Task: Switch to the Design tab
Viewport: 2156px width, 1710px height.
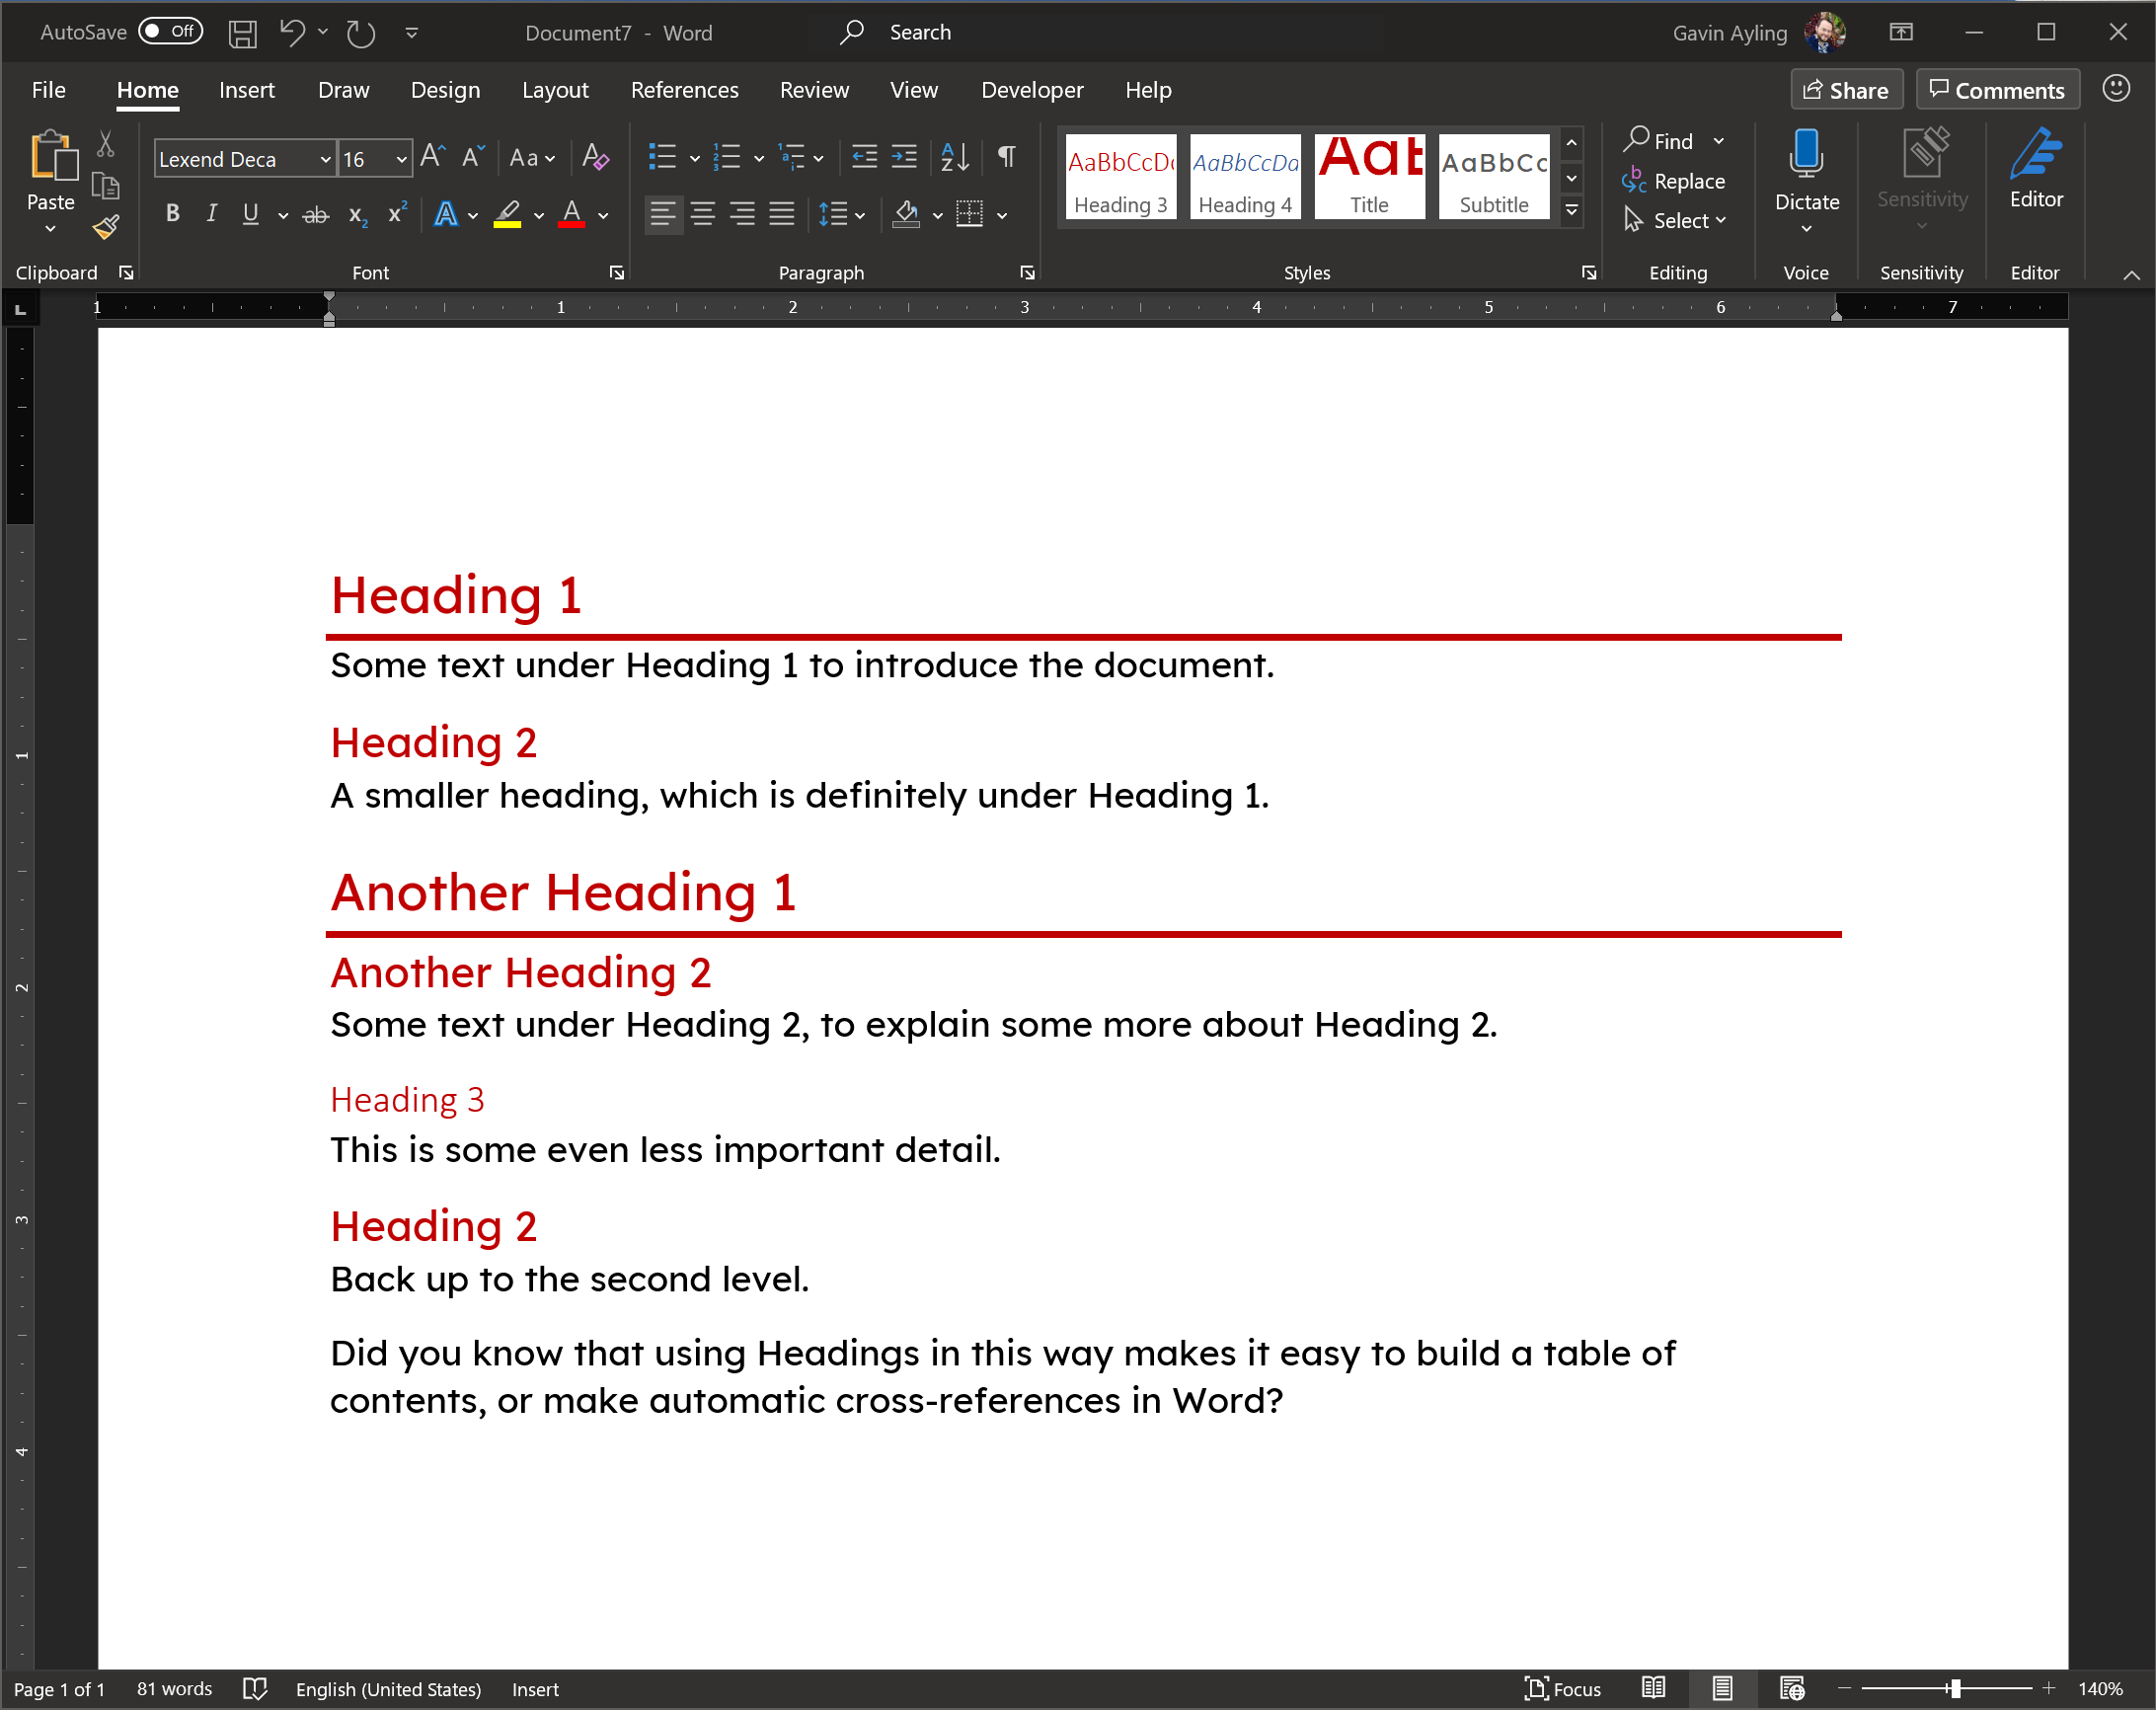Action: point(445,90)
